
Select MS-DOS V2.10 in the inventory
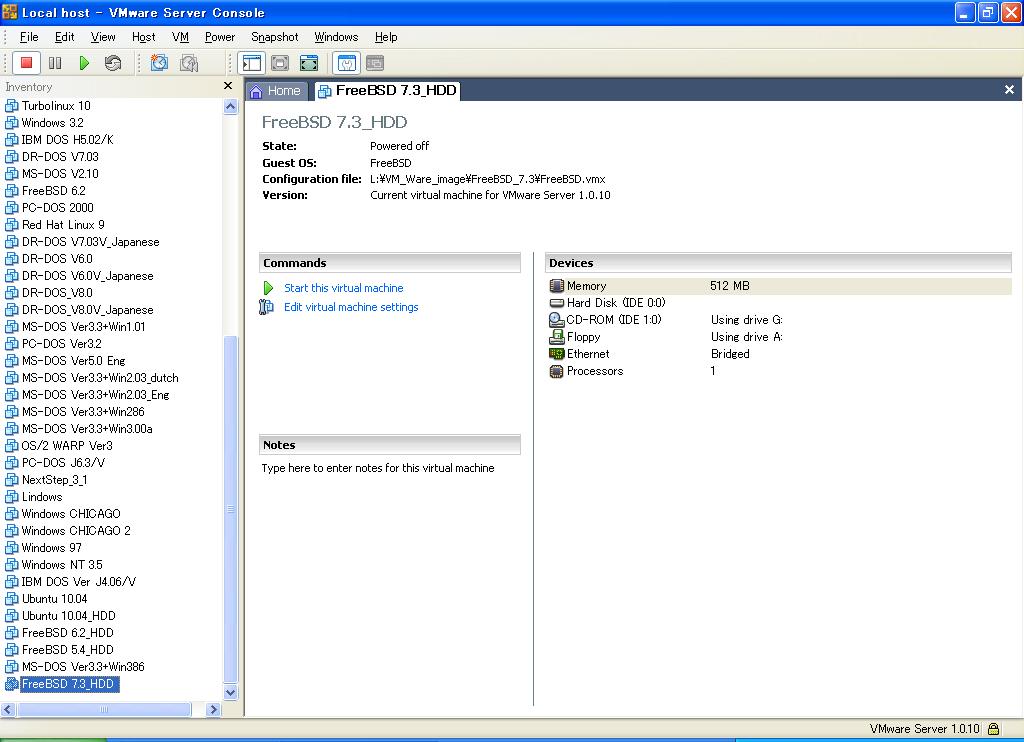tap(60, 174)
